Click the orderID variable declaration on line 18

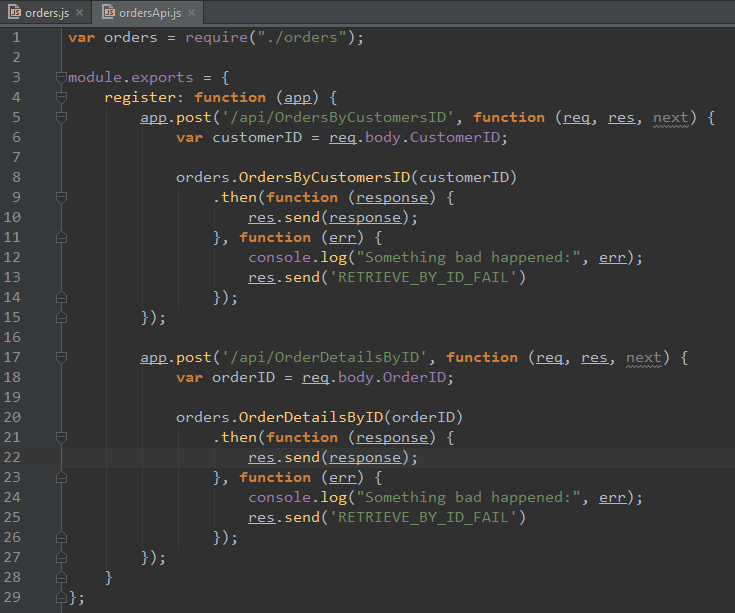point(243,377)
